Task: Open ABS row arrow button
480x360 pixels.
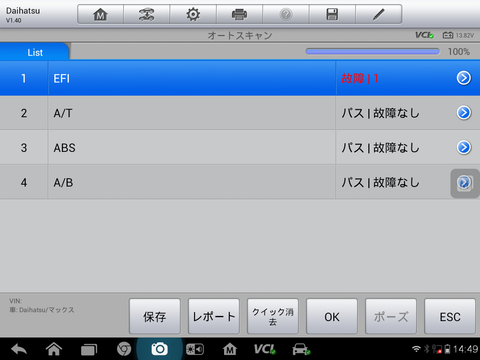Action: [x=464, y=148]
